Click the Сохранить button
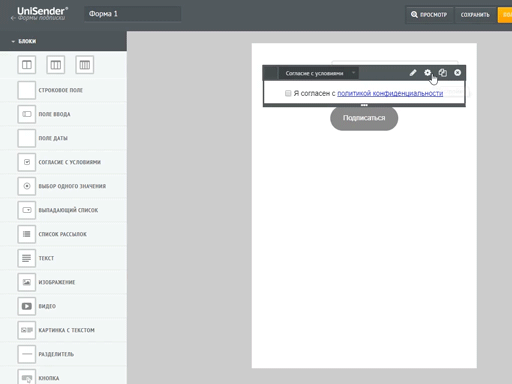 [x=475, y=15]
